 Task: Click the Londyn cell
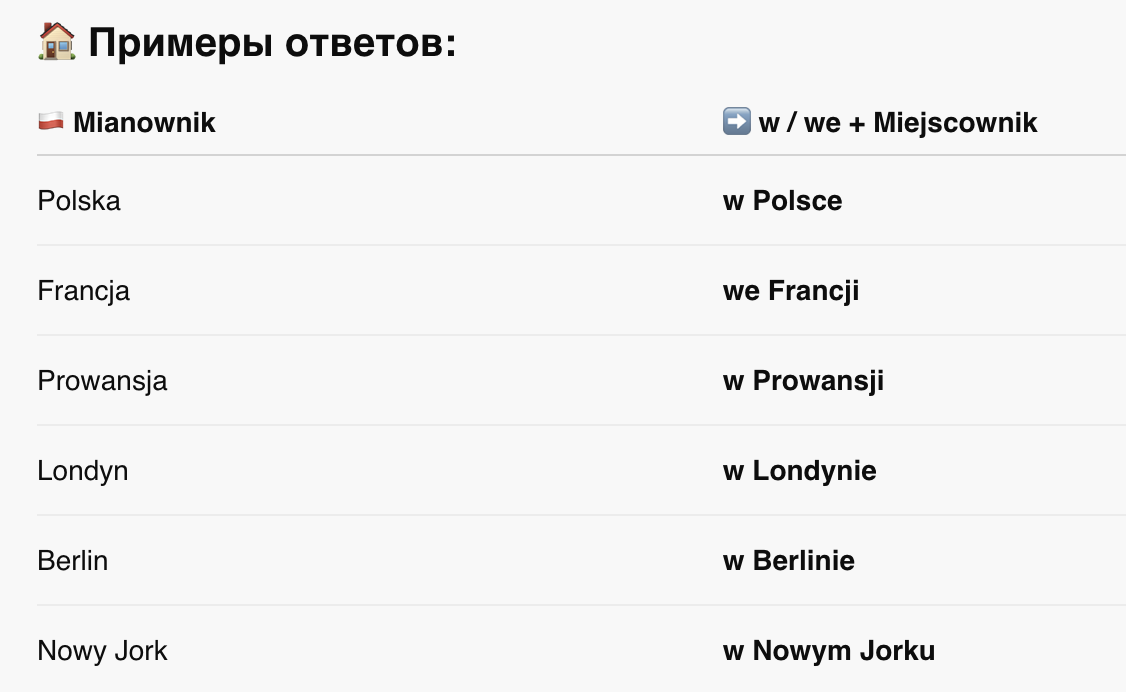[83, 471]
